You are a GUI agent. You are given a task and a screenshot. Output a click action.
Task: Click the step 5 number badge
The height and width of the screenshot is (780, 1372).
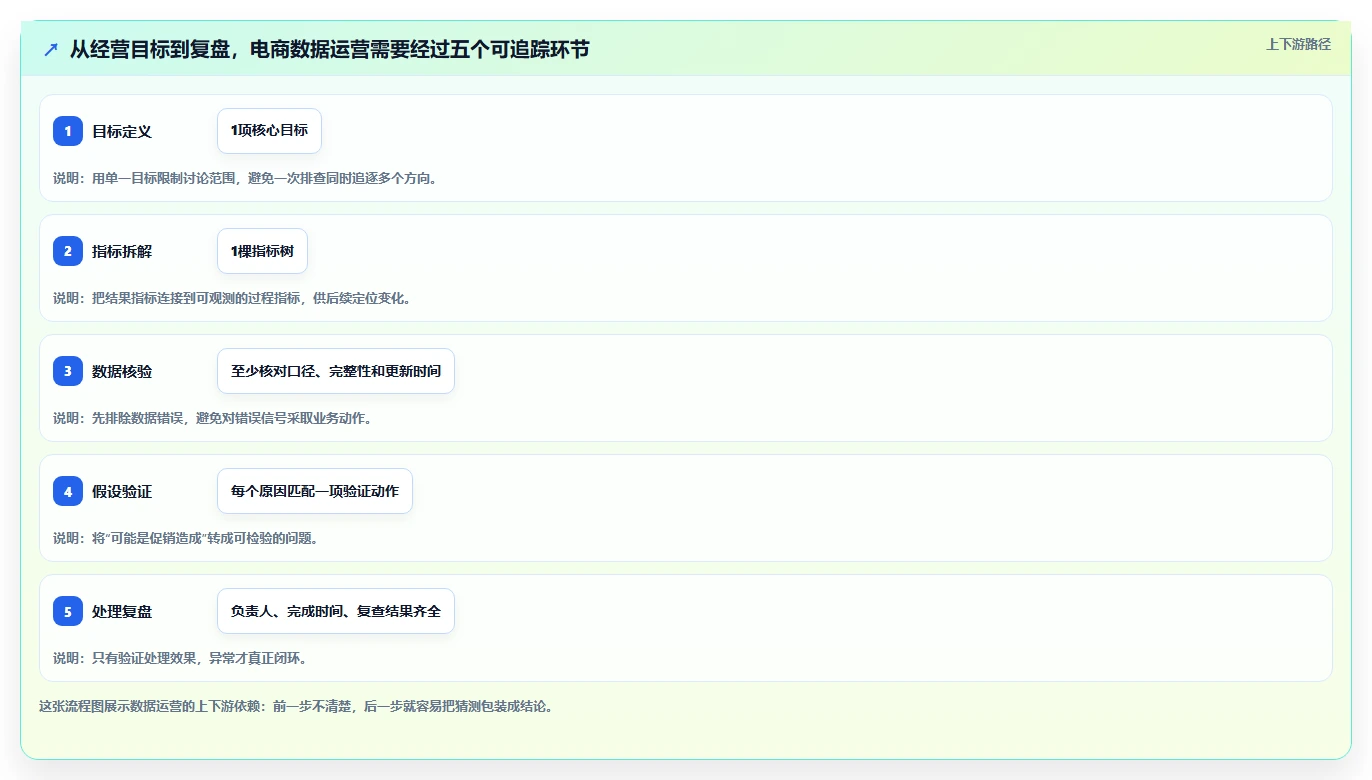[68, 611]
